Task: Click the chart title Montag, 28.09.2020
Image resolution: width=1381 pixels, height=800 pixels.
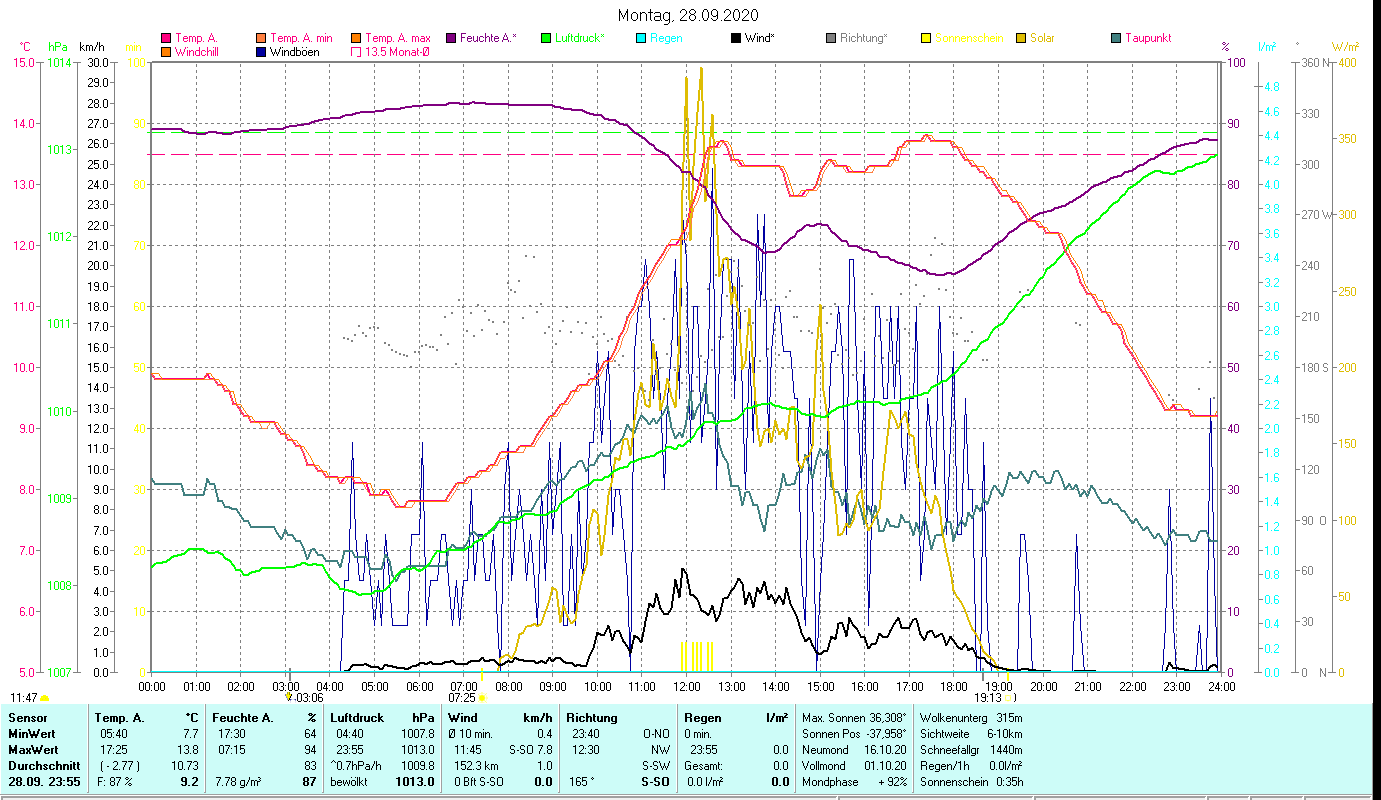Action: 688,15
